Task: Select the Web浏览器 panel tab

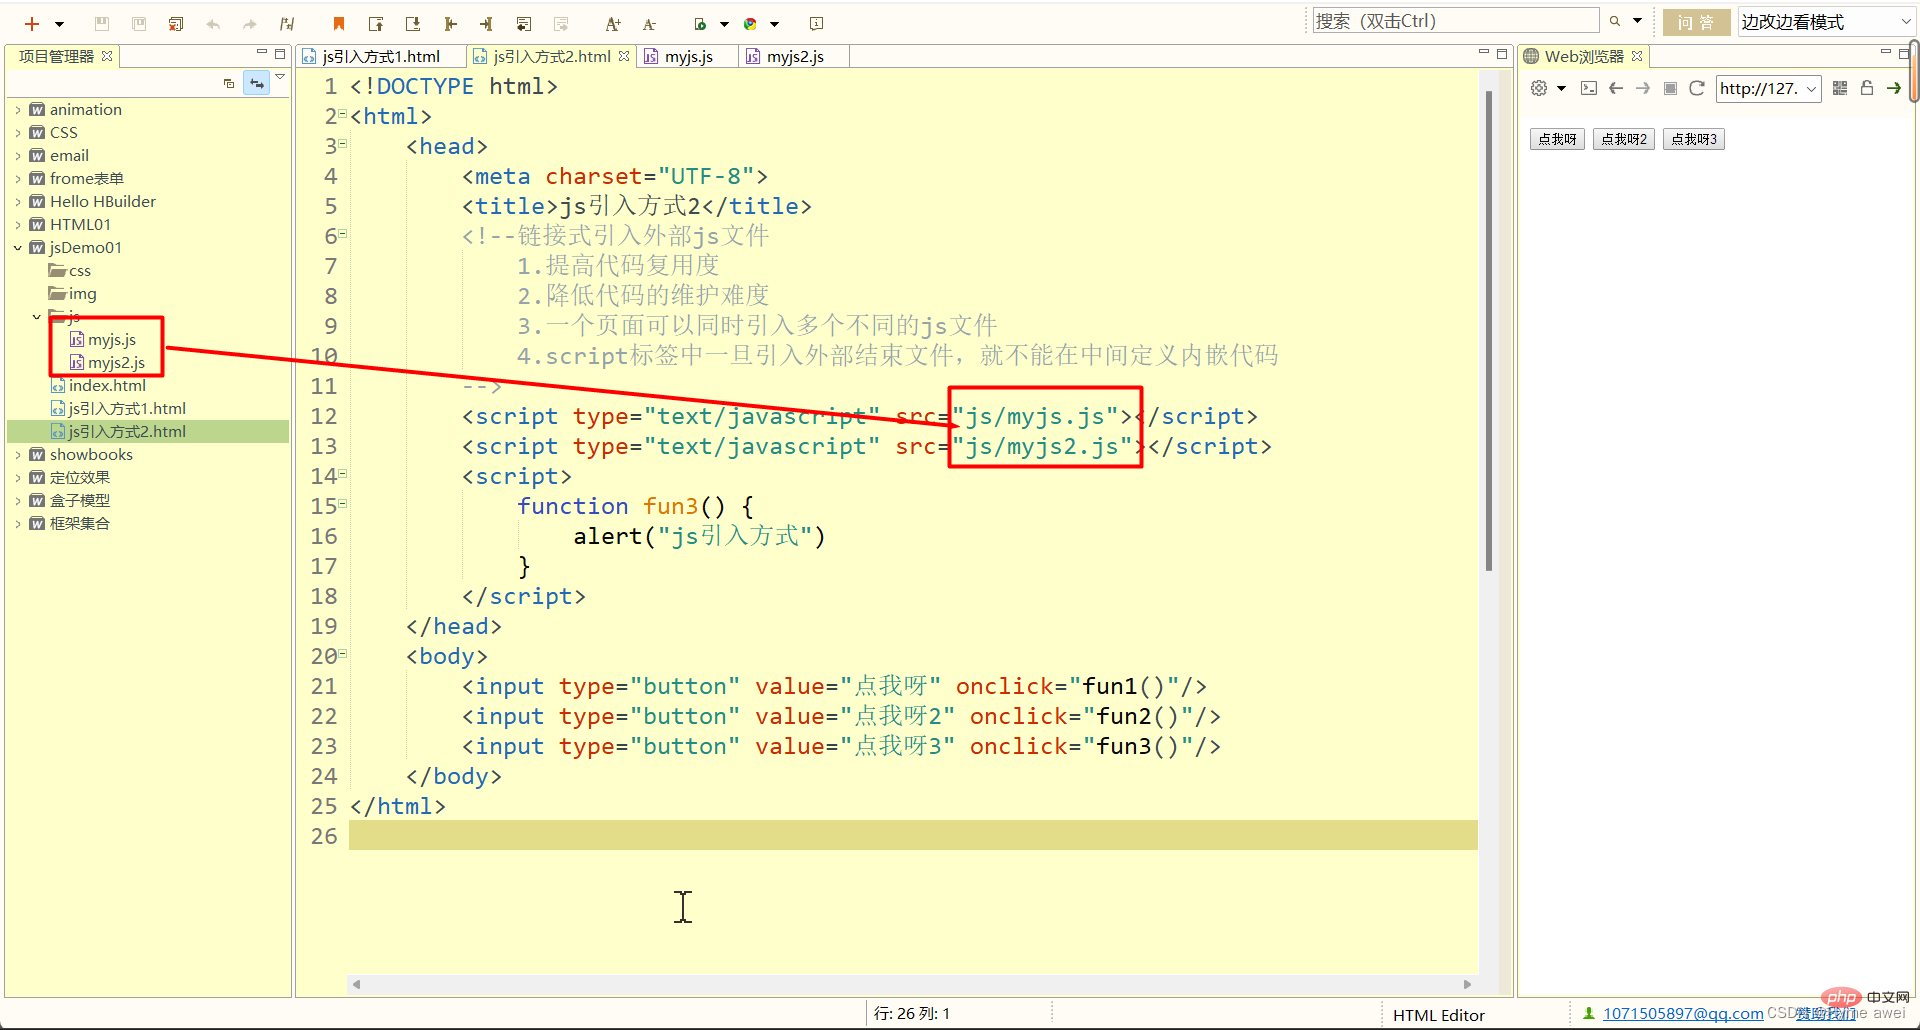Action: (x=1583, y=57)
